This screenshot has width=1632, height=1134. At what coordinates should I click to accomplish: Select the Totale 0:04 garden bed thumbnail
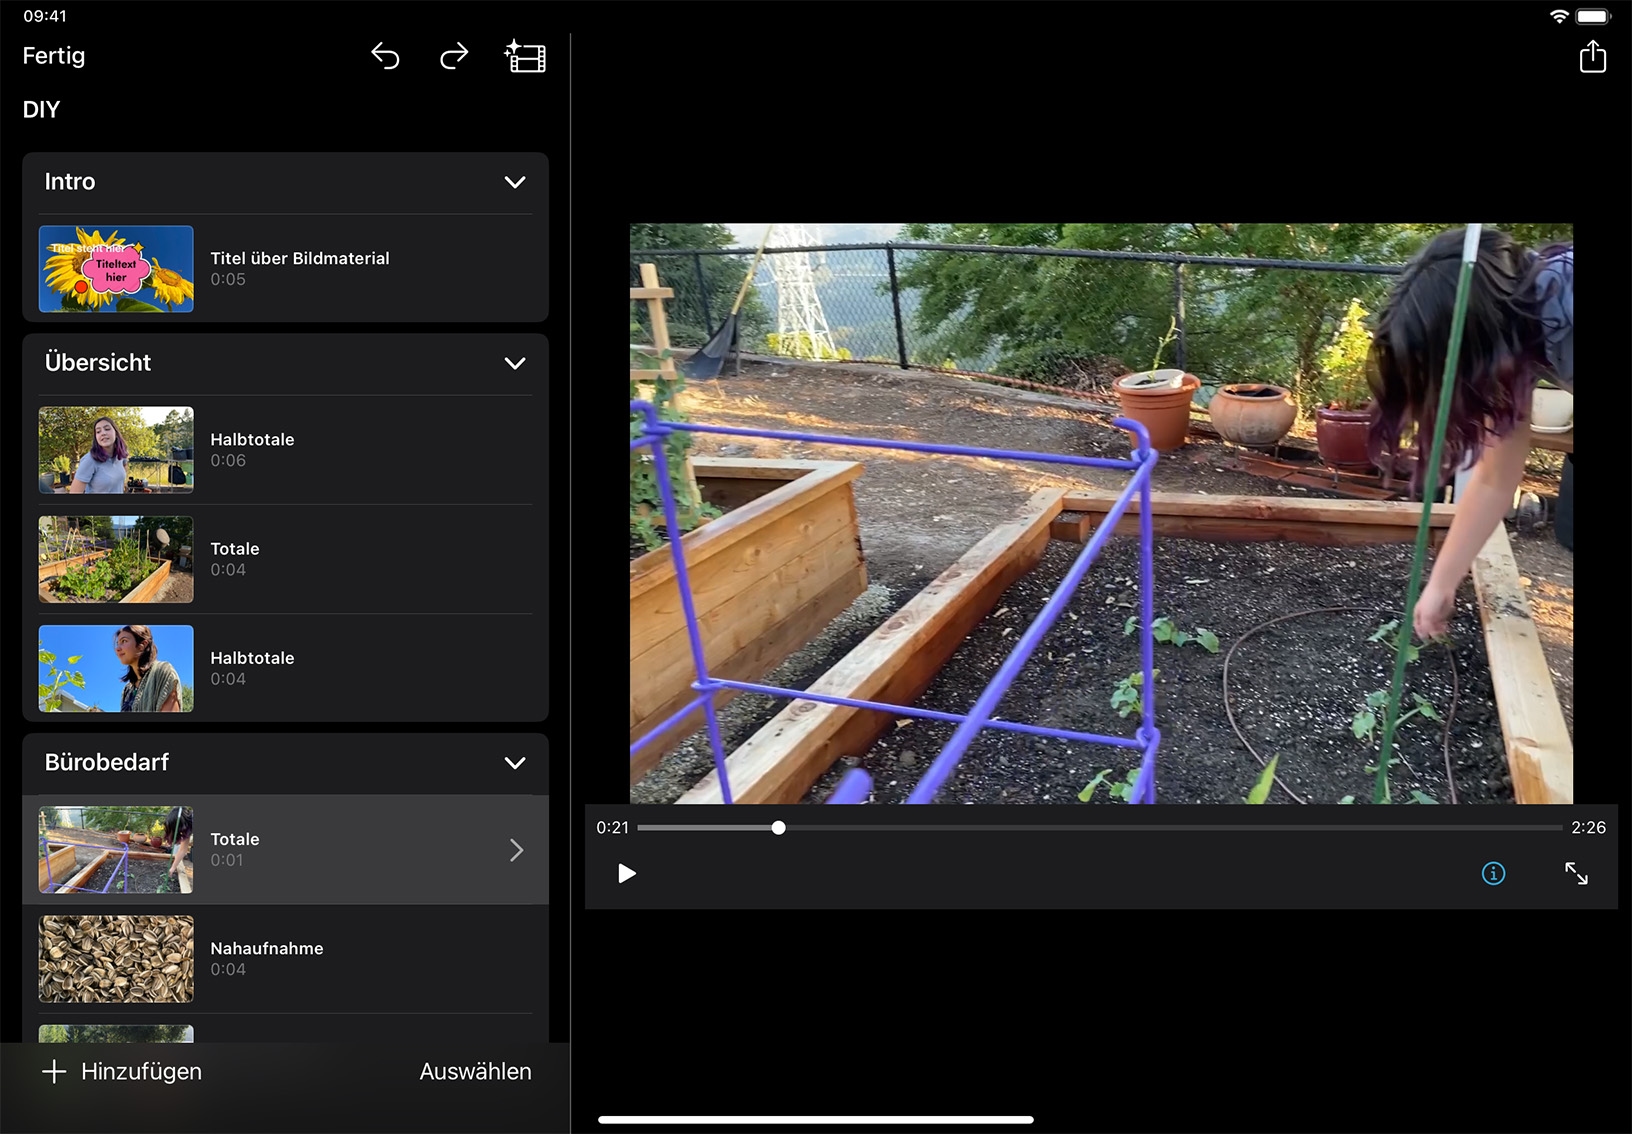(116, 559)
